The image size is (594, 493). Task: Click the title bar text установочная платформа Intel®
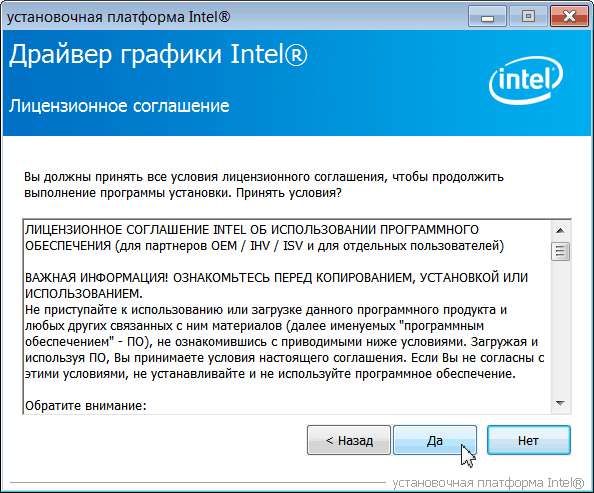point(119,17)
